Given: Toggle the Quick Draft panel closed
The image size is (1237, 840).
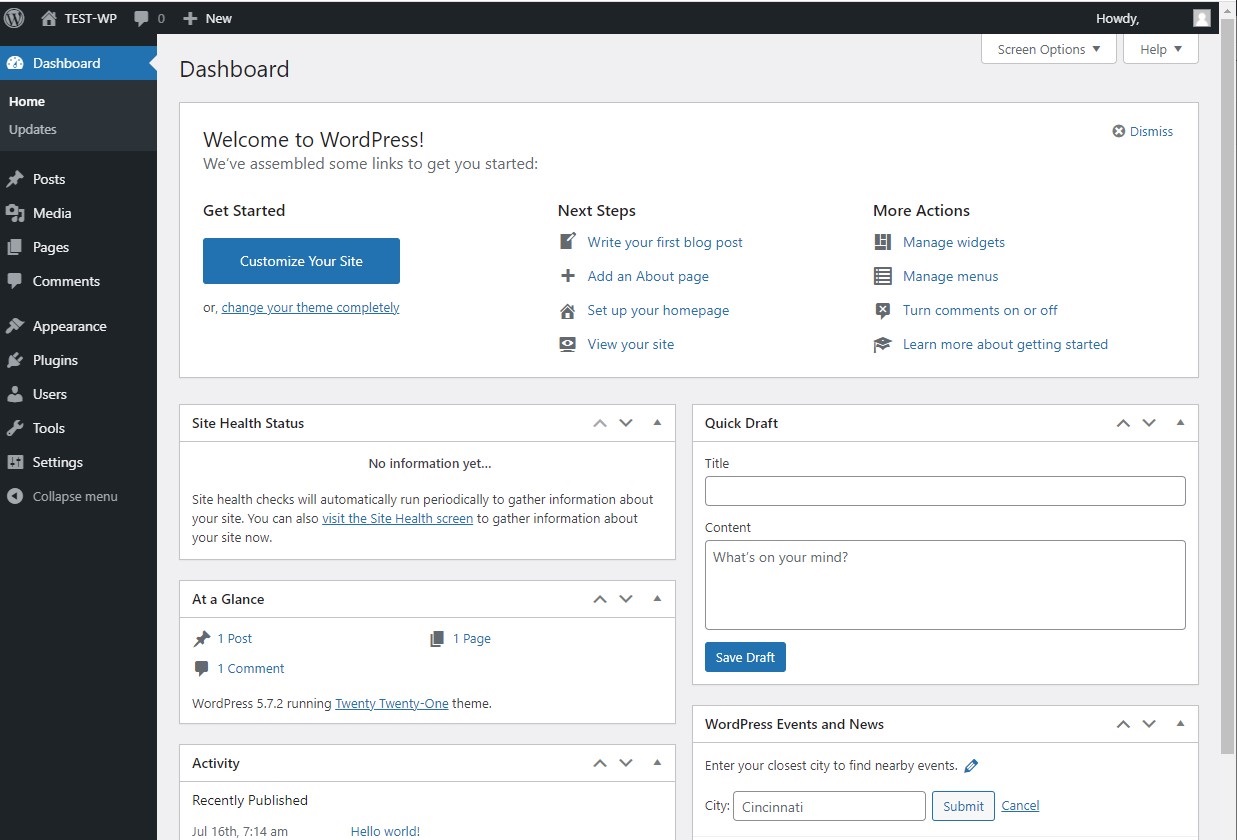Looking at the screenshot, I should tap(1180, 423).
